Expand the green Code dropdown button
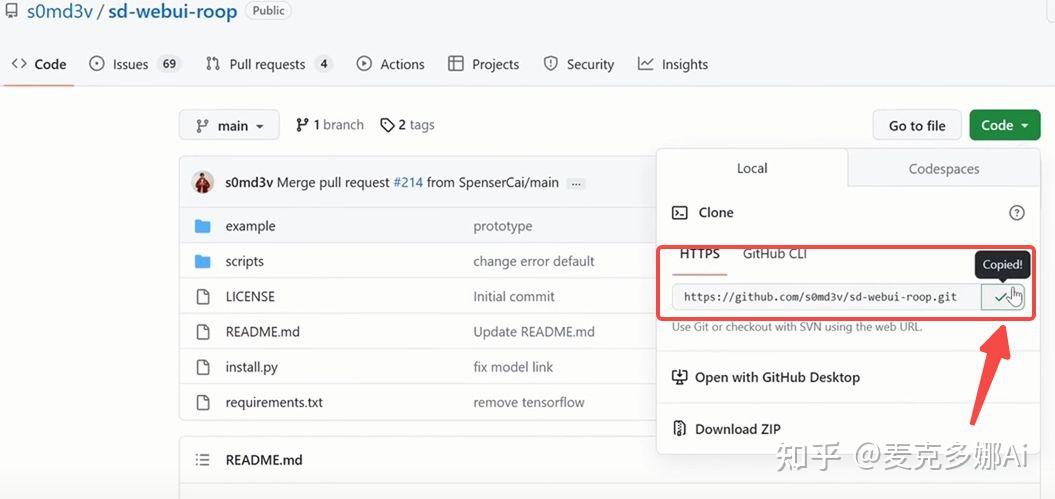This screenshot has height=499, width=1055. click(1004, 125)
